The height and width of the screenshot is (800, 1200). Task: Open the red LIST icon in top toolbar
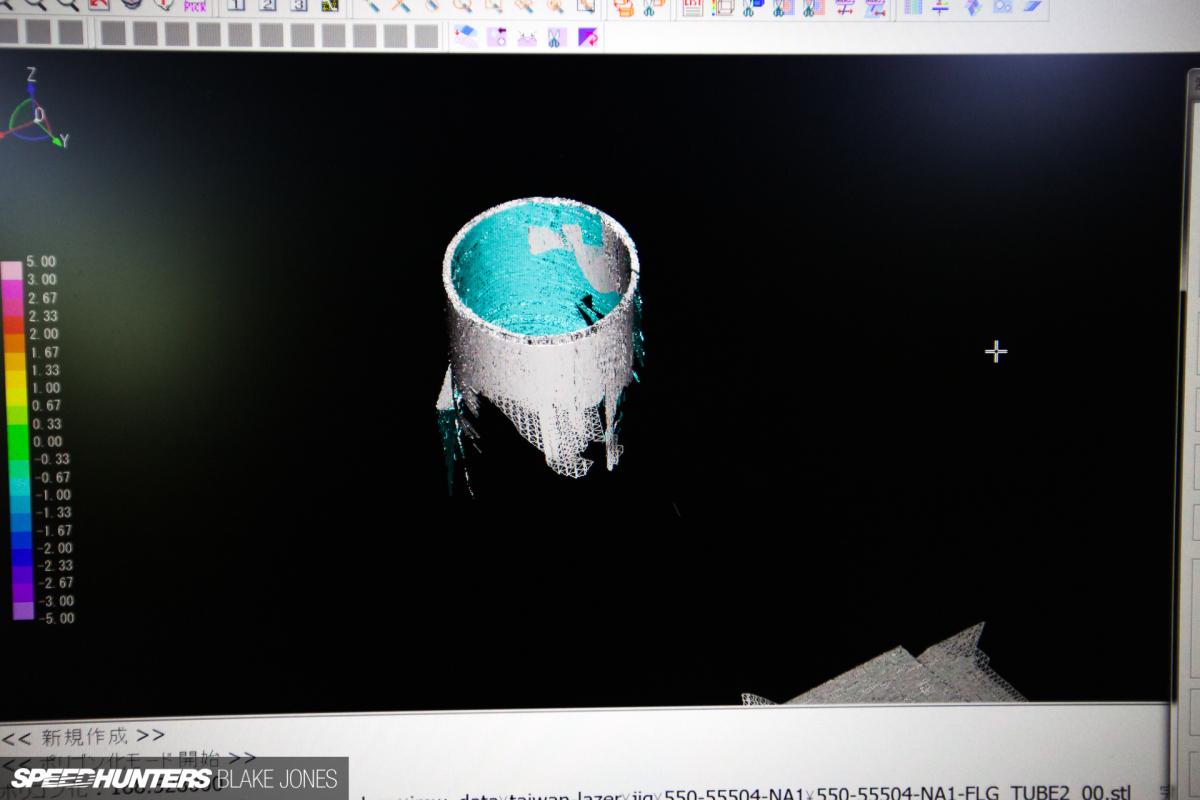pos(692,6)
